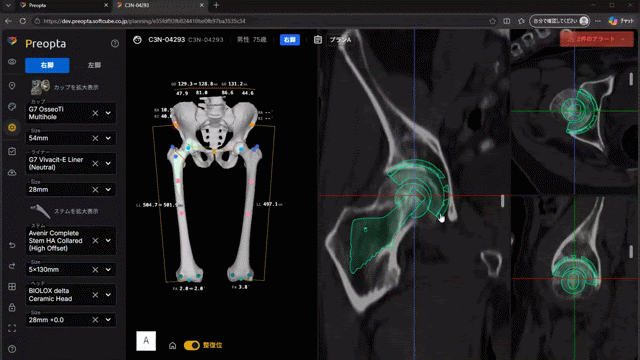
Task: Click the bottom-right sagittal CT view
Action: (x=575, y=278)
